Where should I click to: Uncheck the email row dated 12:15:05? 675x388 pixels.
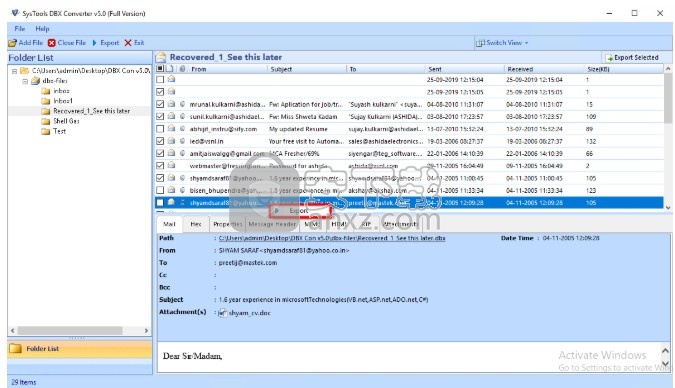click(x=160, y=92)
